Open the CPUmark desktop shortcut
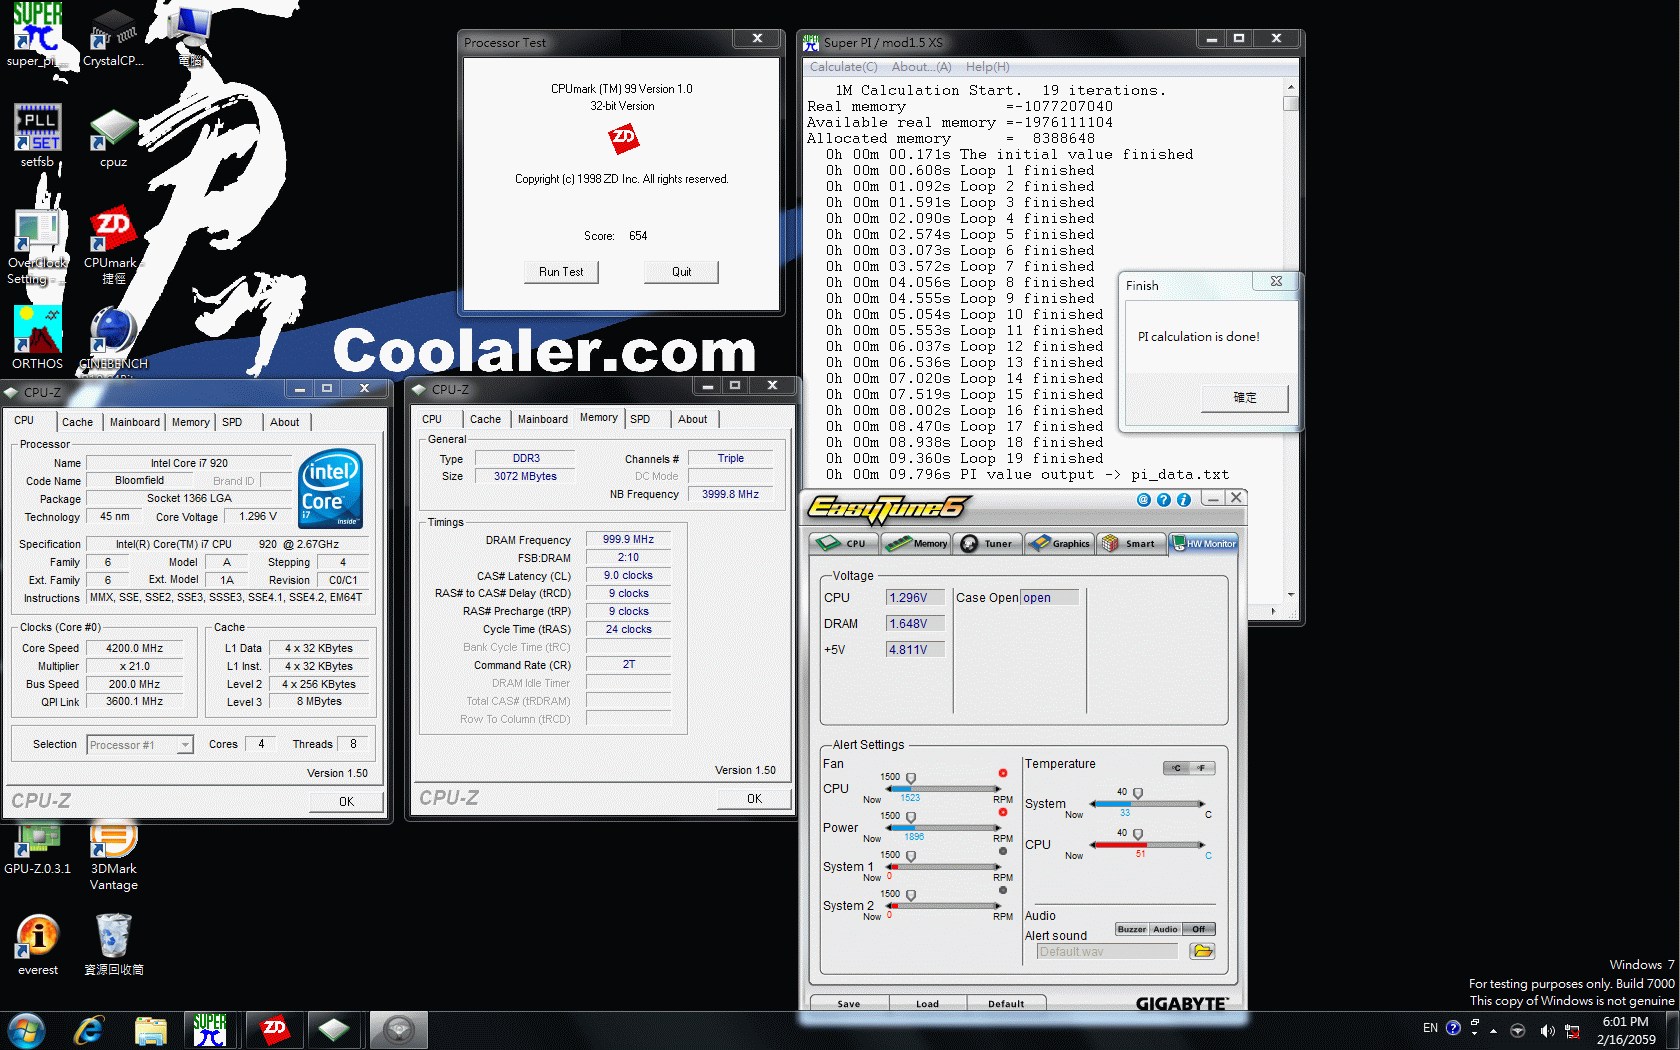This screenshot has height=1050, width=1680. 113,246
